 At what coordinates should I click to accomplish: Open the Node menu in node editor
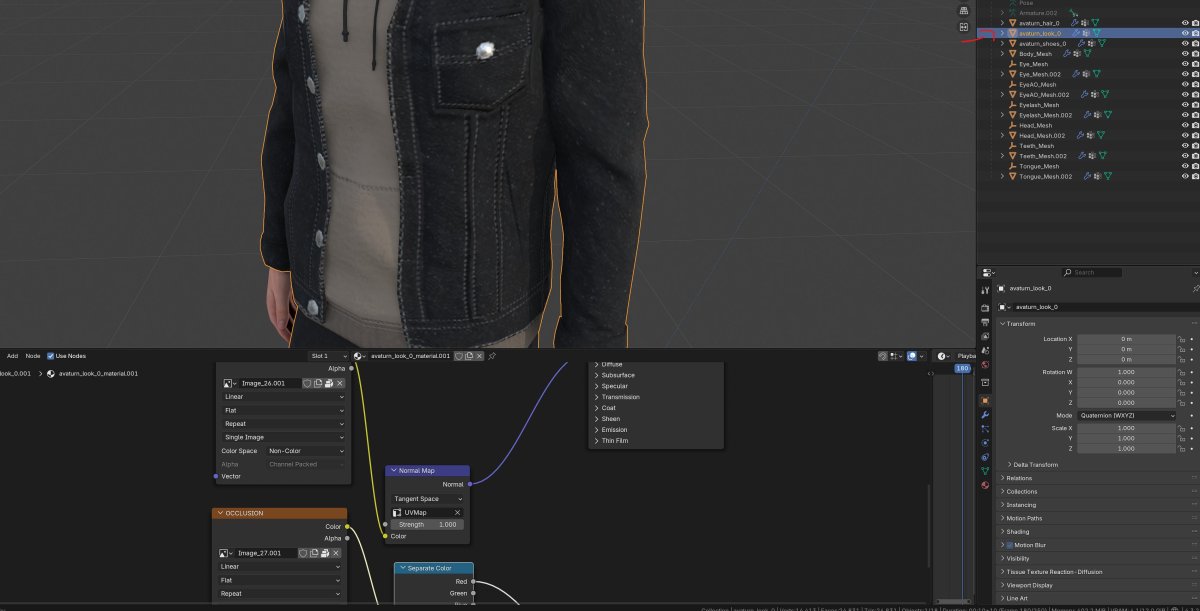coord(33,356)
